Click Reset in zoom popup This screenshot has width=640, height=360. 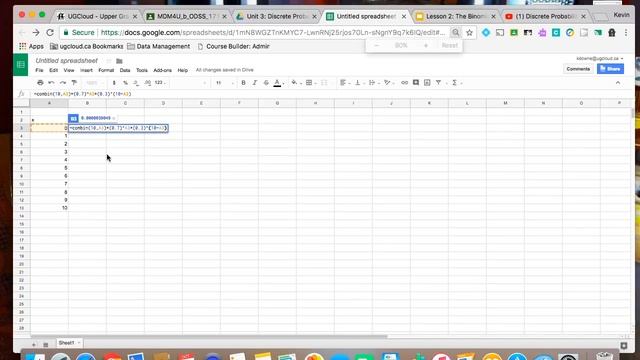449,45
